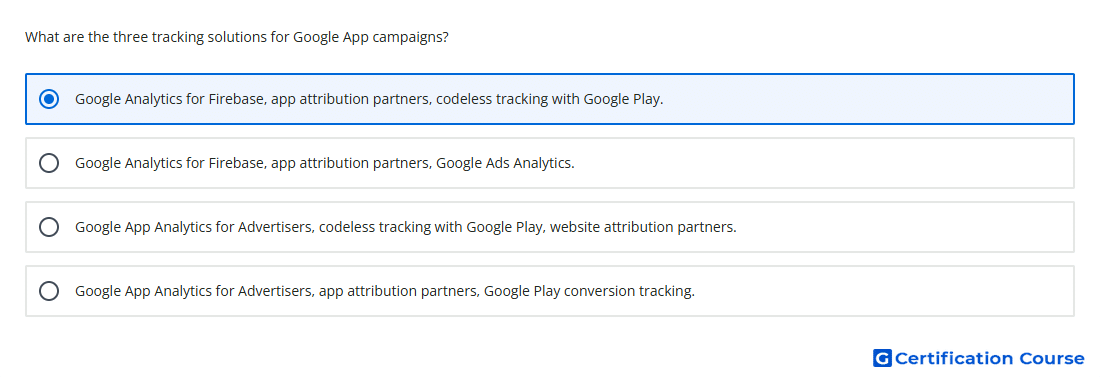Click the question text about tracking solutions
1100x377 pixels.
click(236, 37)
